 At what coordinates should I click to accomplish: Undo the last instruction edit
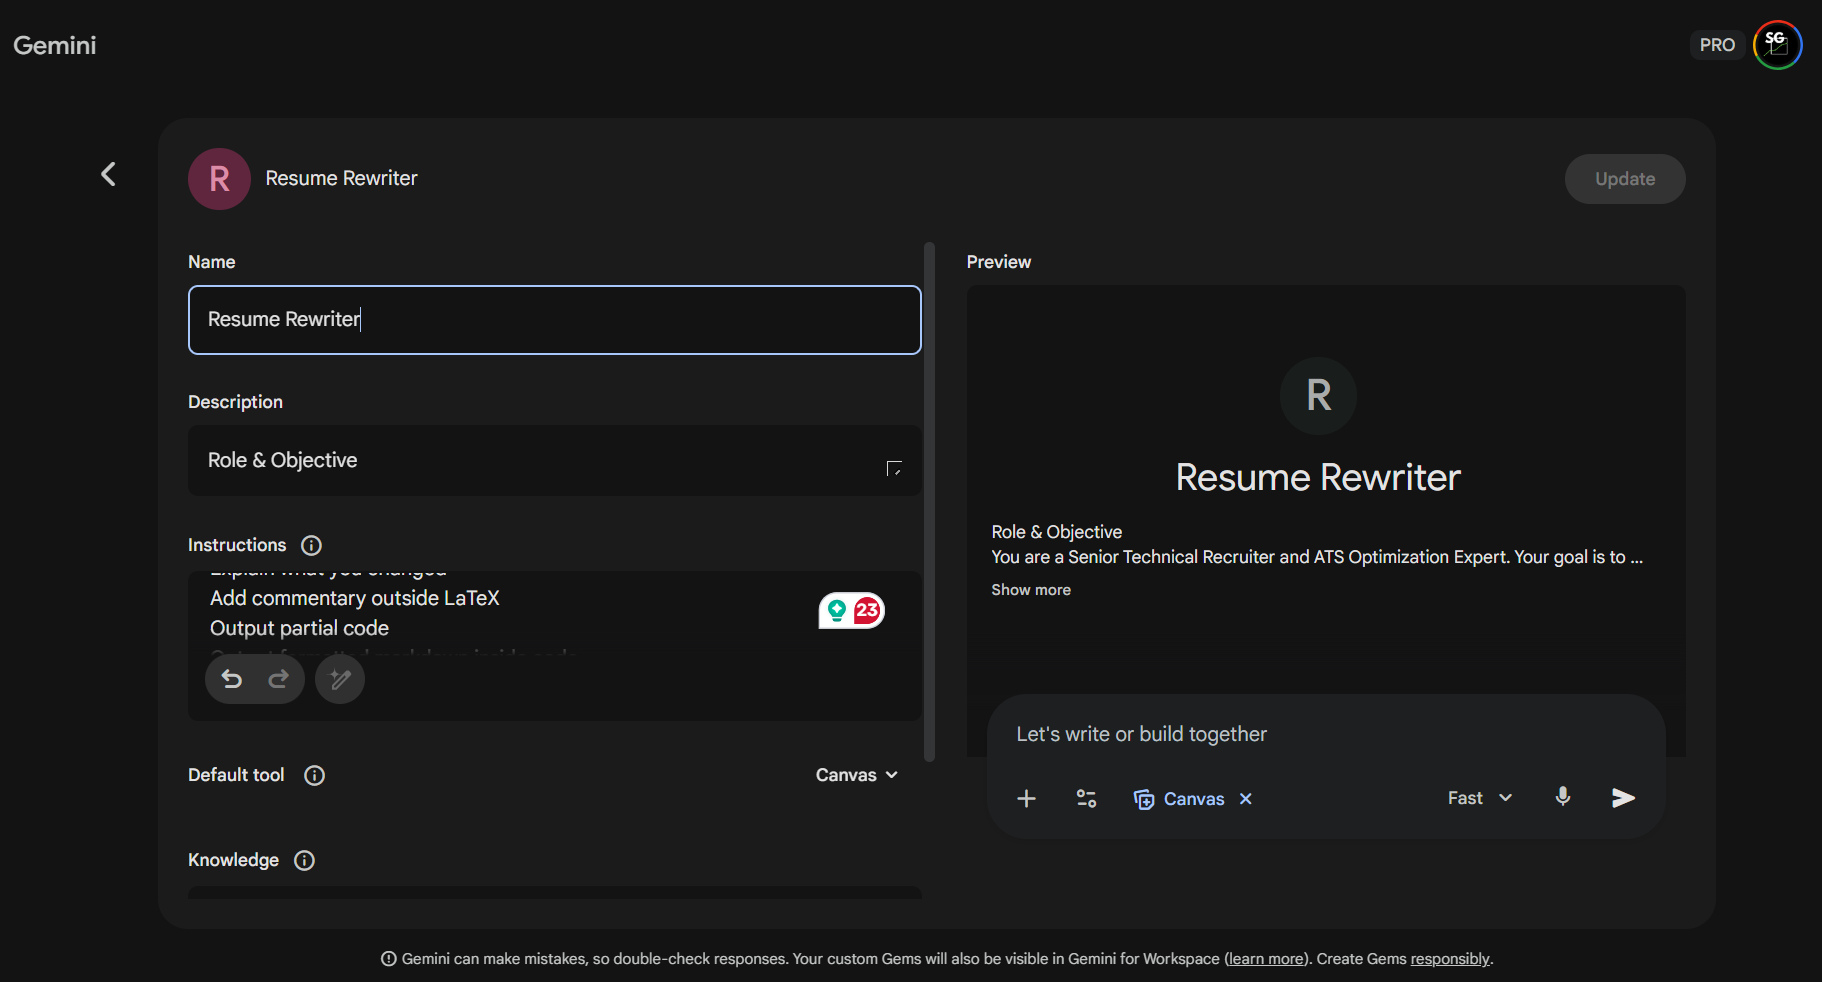coord(232,680)
